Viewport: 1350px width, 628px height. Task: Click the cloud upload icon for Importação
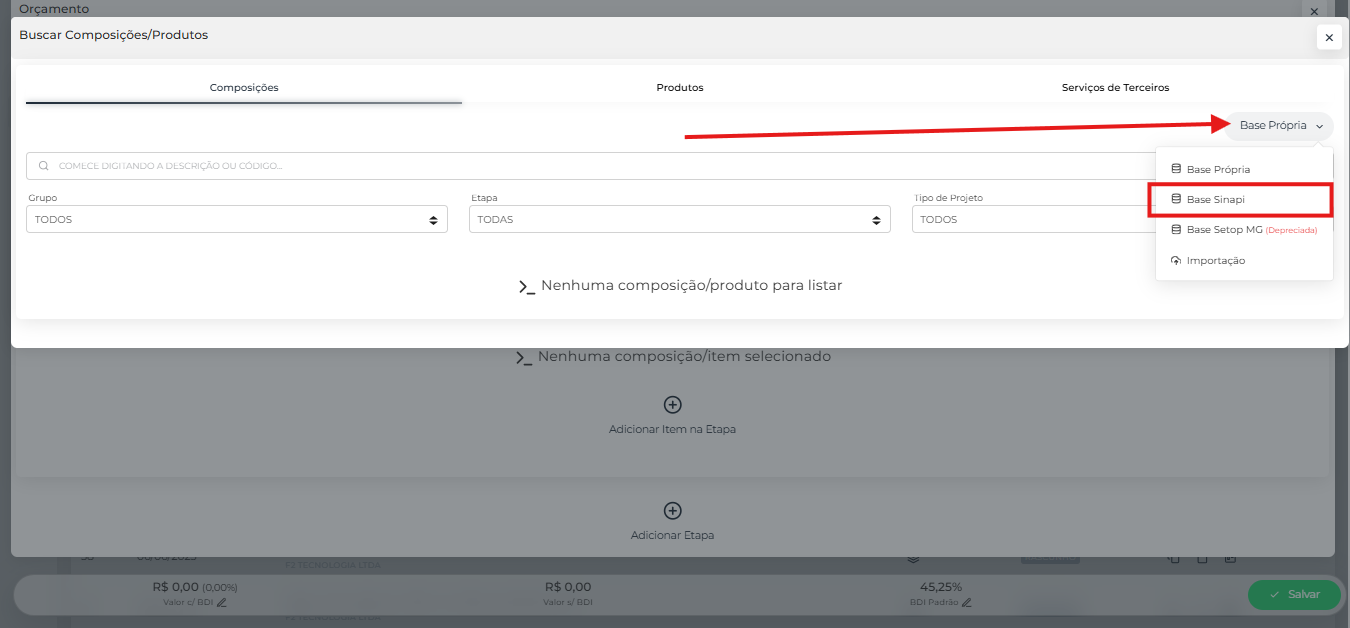(1176, 261)
